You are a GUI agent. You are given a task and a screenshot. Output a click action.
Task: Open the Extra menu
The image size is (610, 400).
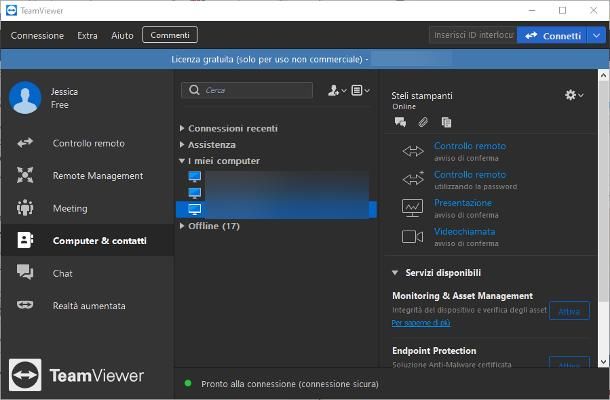pyautogui.click(x=87, y=35)
